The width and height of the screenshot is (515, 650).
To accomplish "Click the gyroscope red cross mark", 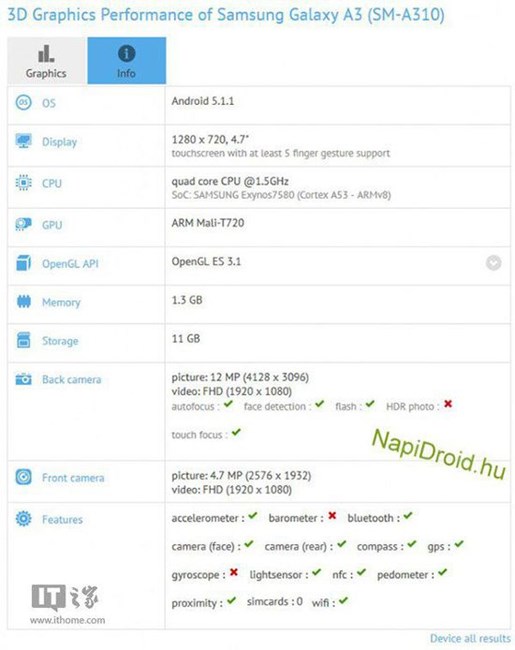I will point(234,572).
